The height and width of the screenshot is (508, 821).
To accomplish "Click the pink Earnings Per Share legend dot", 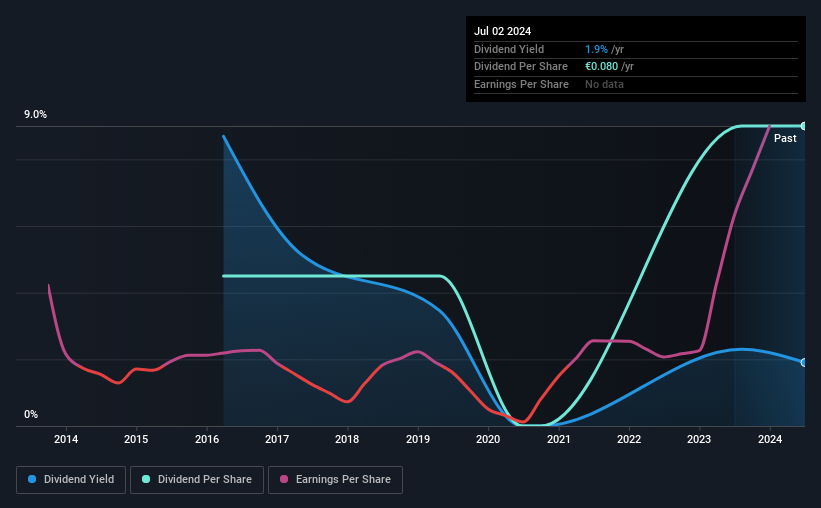I will point(284,479).
